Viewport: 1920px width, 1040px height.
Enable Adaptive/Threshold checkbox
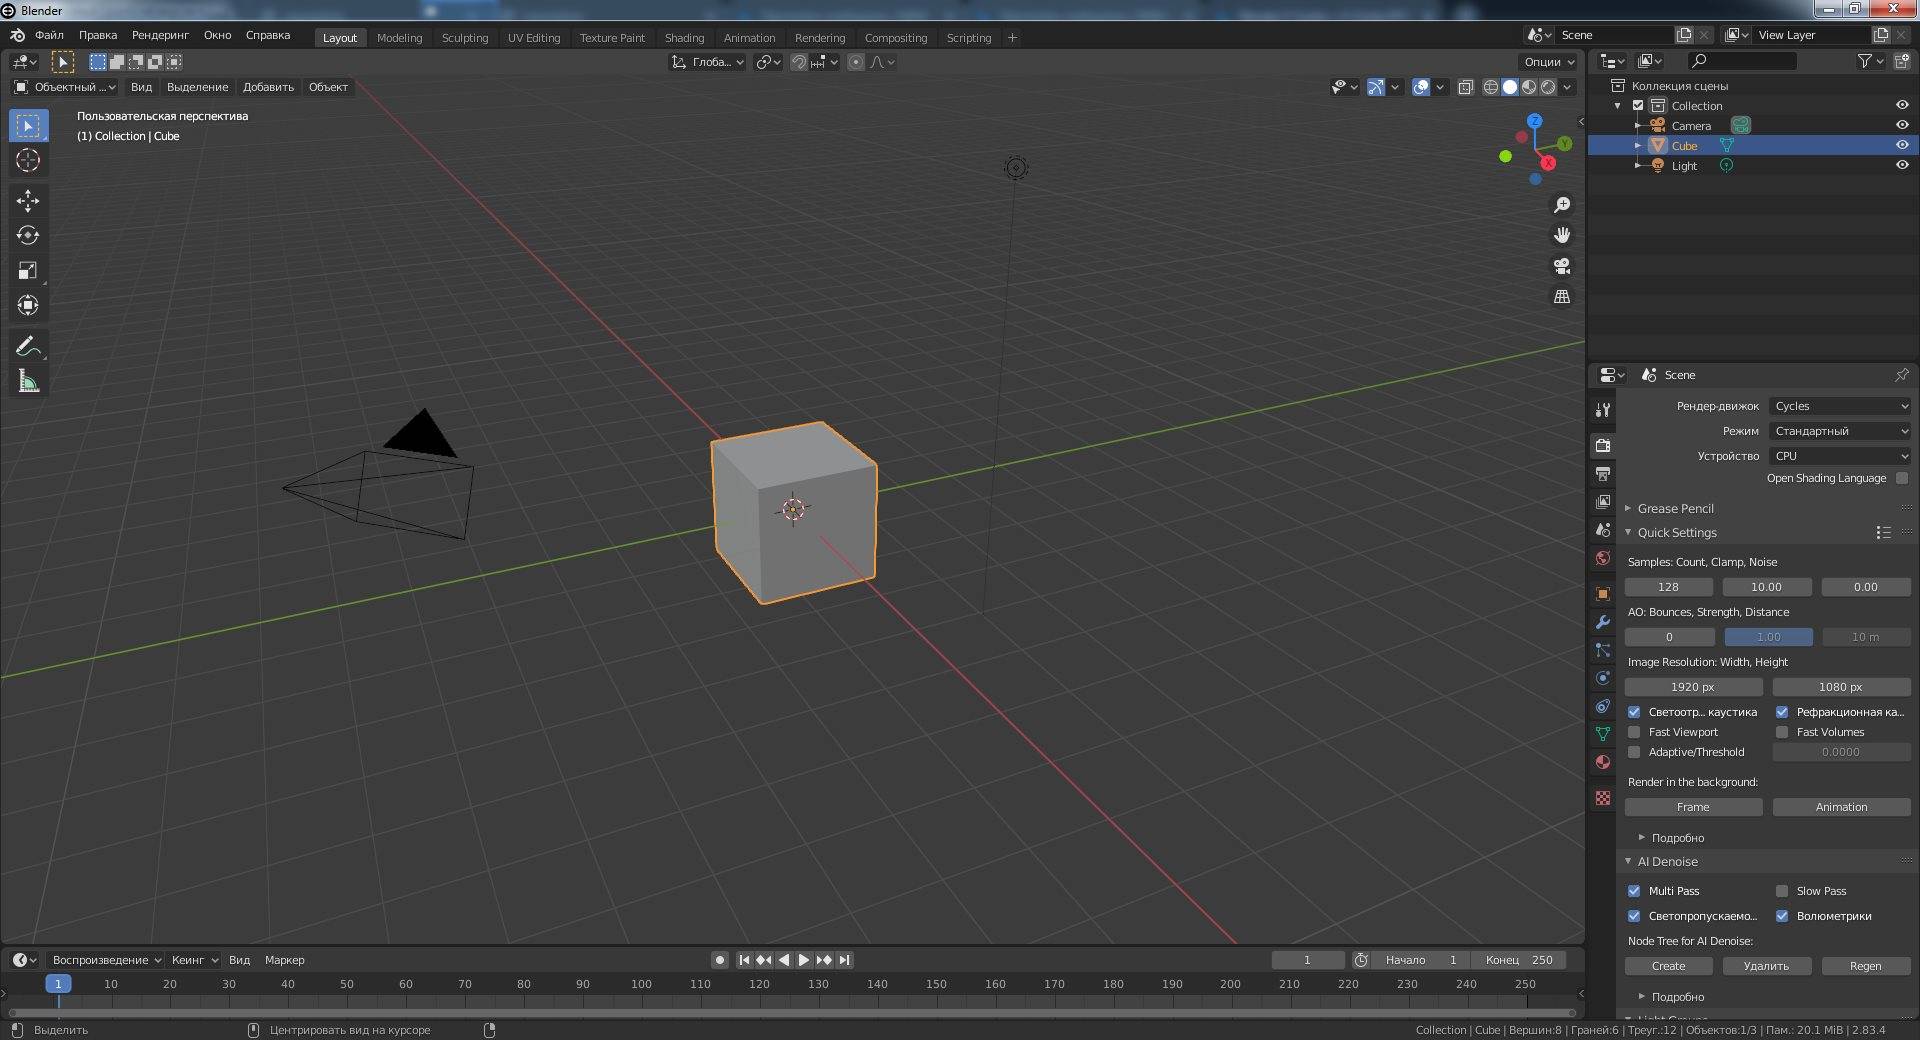click(x=1634, y=752)
